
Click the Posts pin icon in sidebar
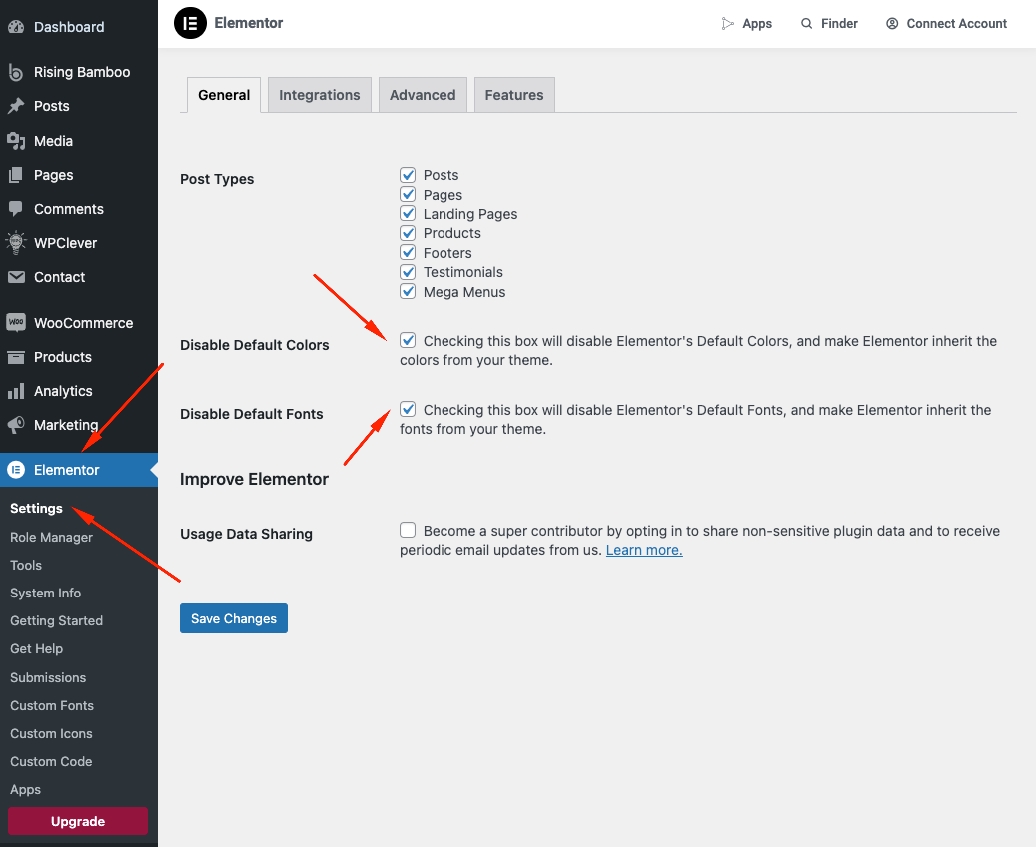[16, 106]
